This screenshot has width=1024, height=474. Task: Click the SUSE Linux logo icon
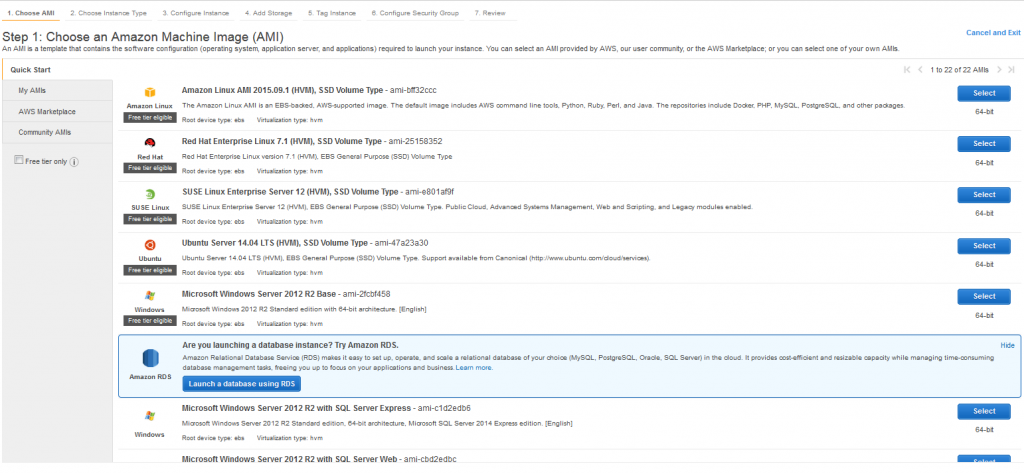coord(150,194)
